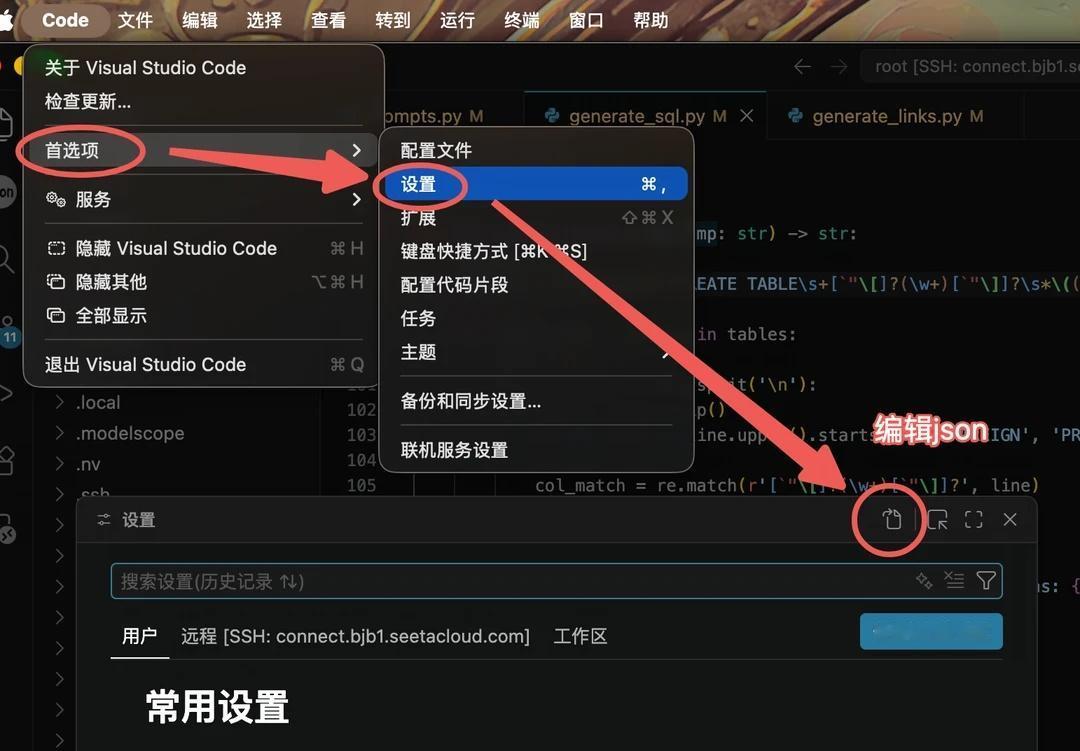Click the icon beside 隐藏其他

click(56, 282)
